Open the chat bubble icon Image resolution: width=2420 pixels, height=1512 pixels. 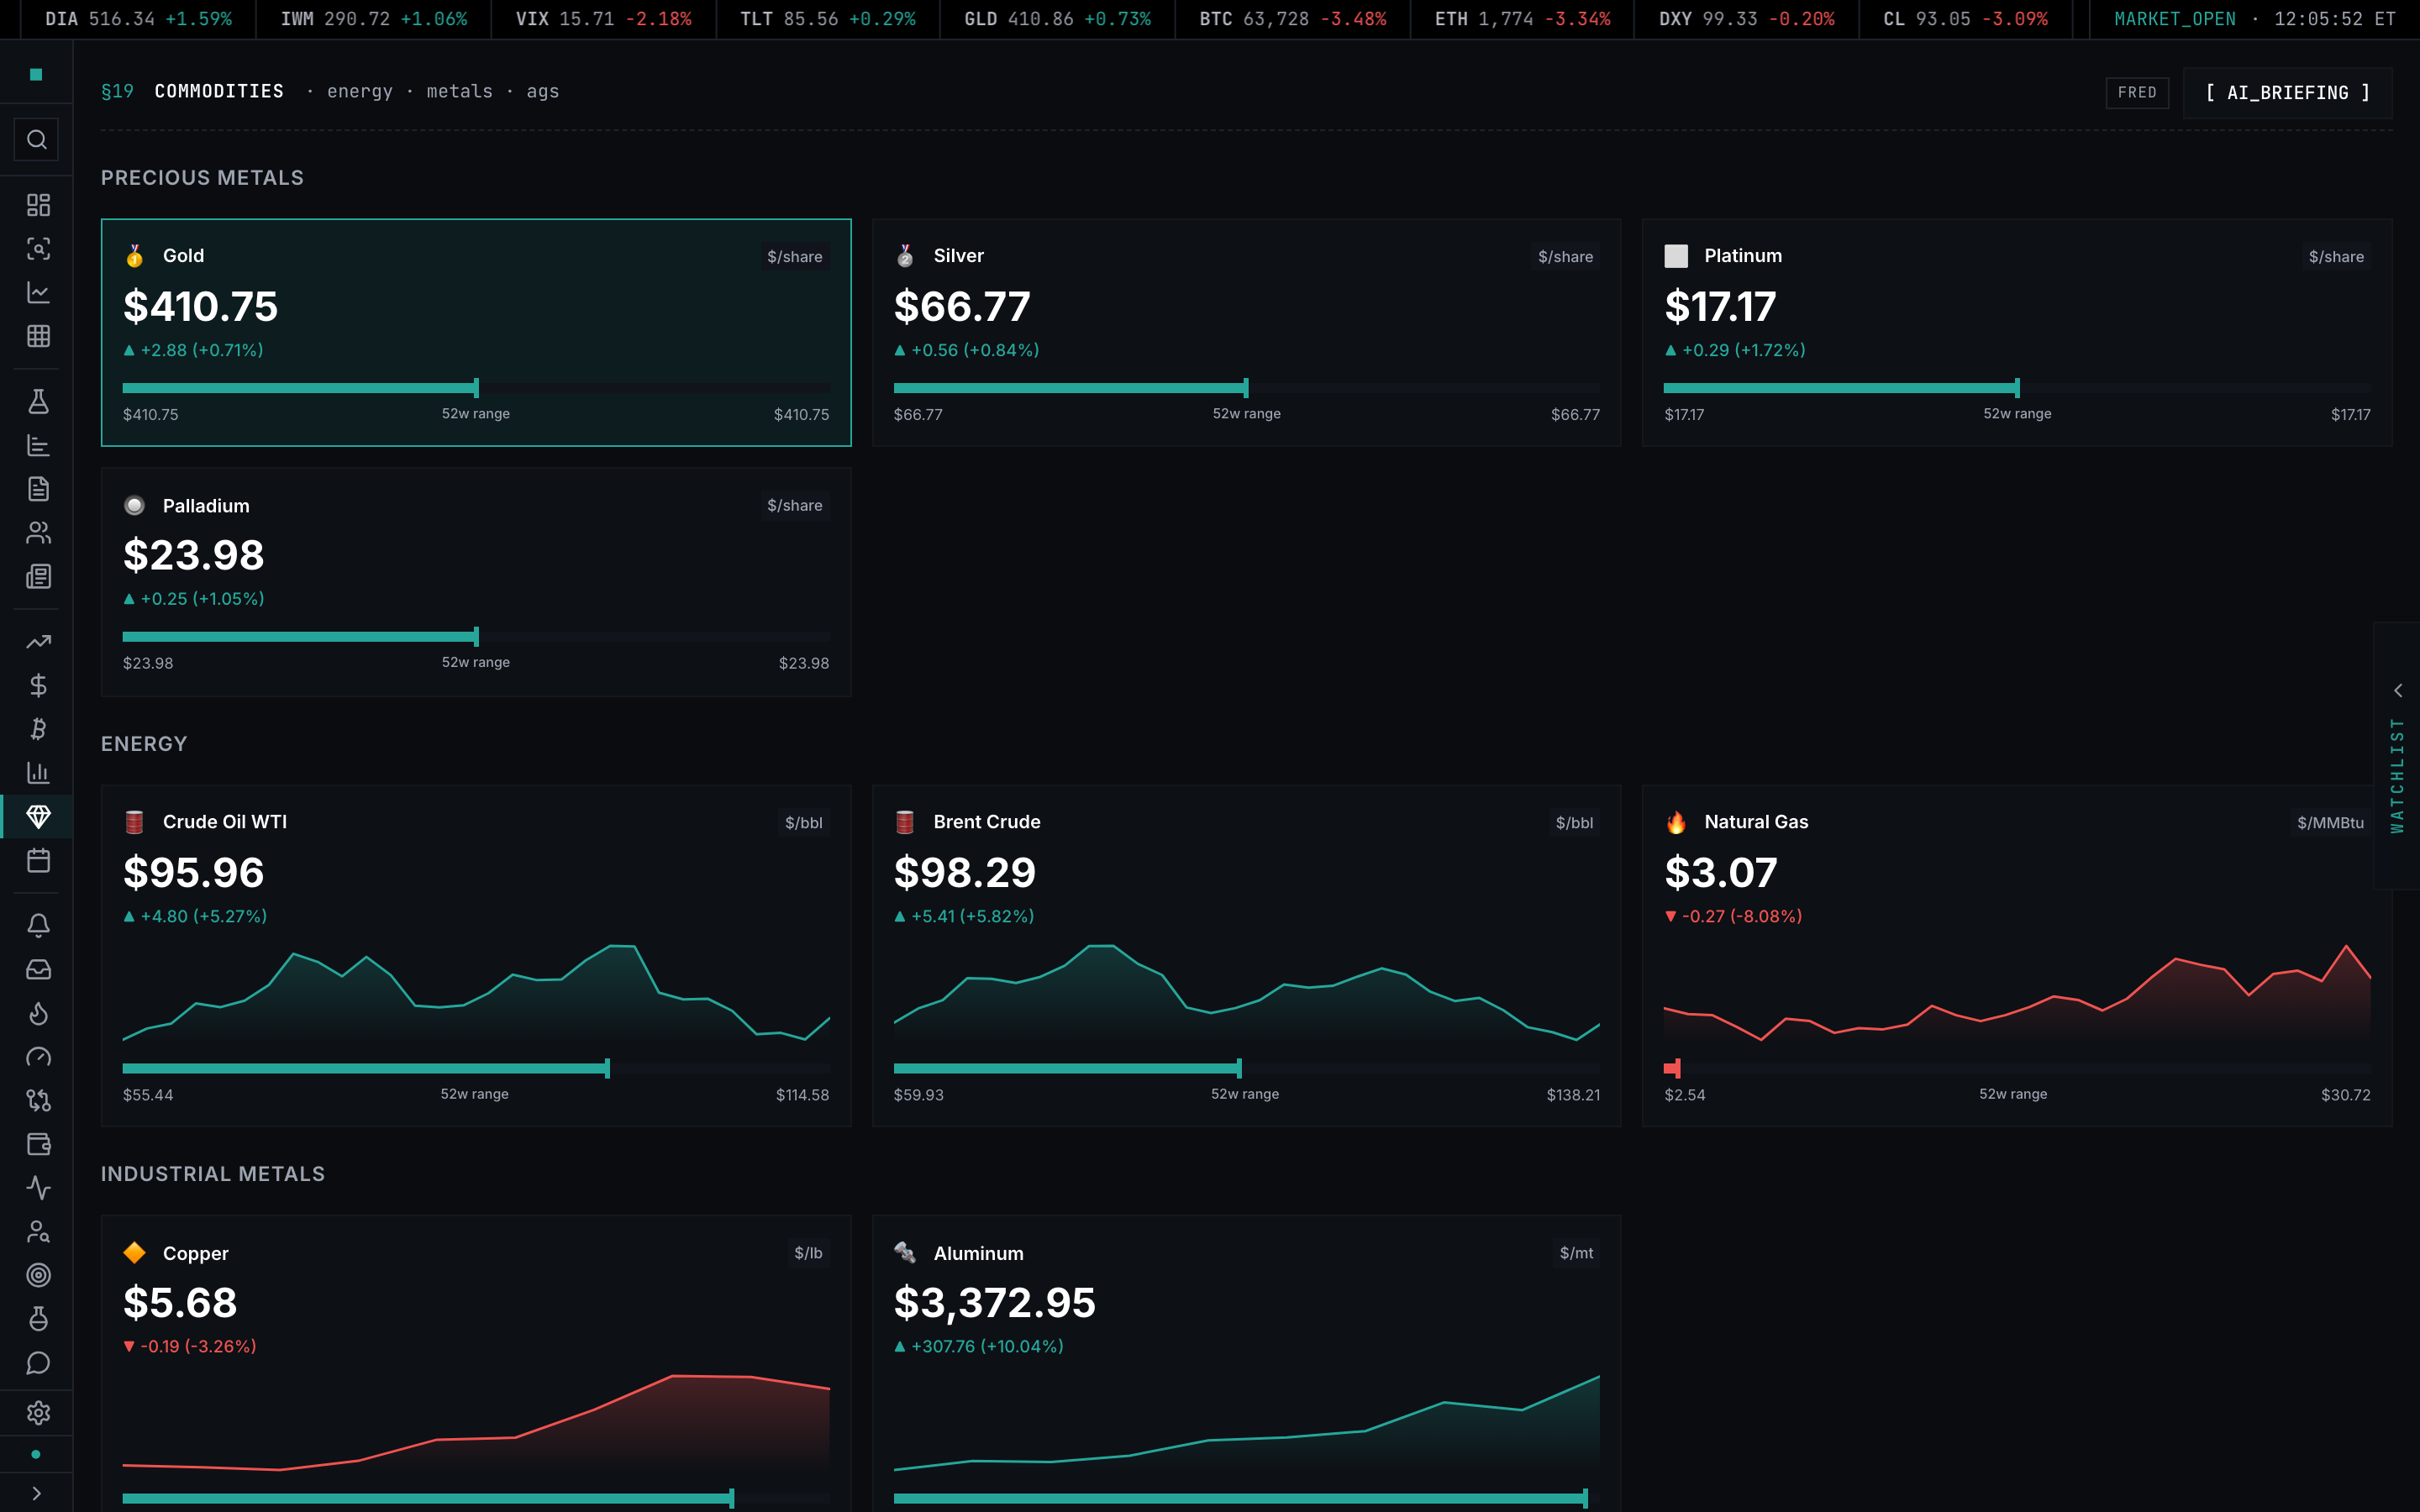click(38, 1362)
